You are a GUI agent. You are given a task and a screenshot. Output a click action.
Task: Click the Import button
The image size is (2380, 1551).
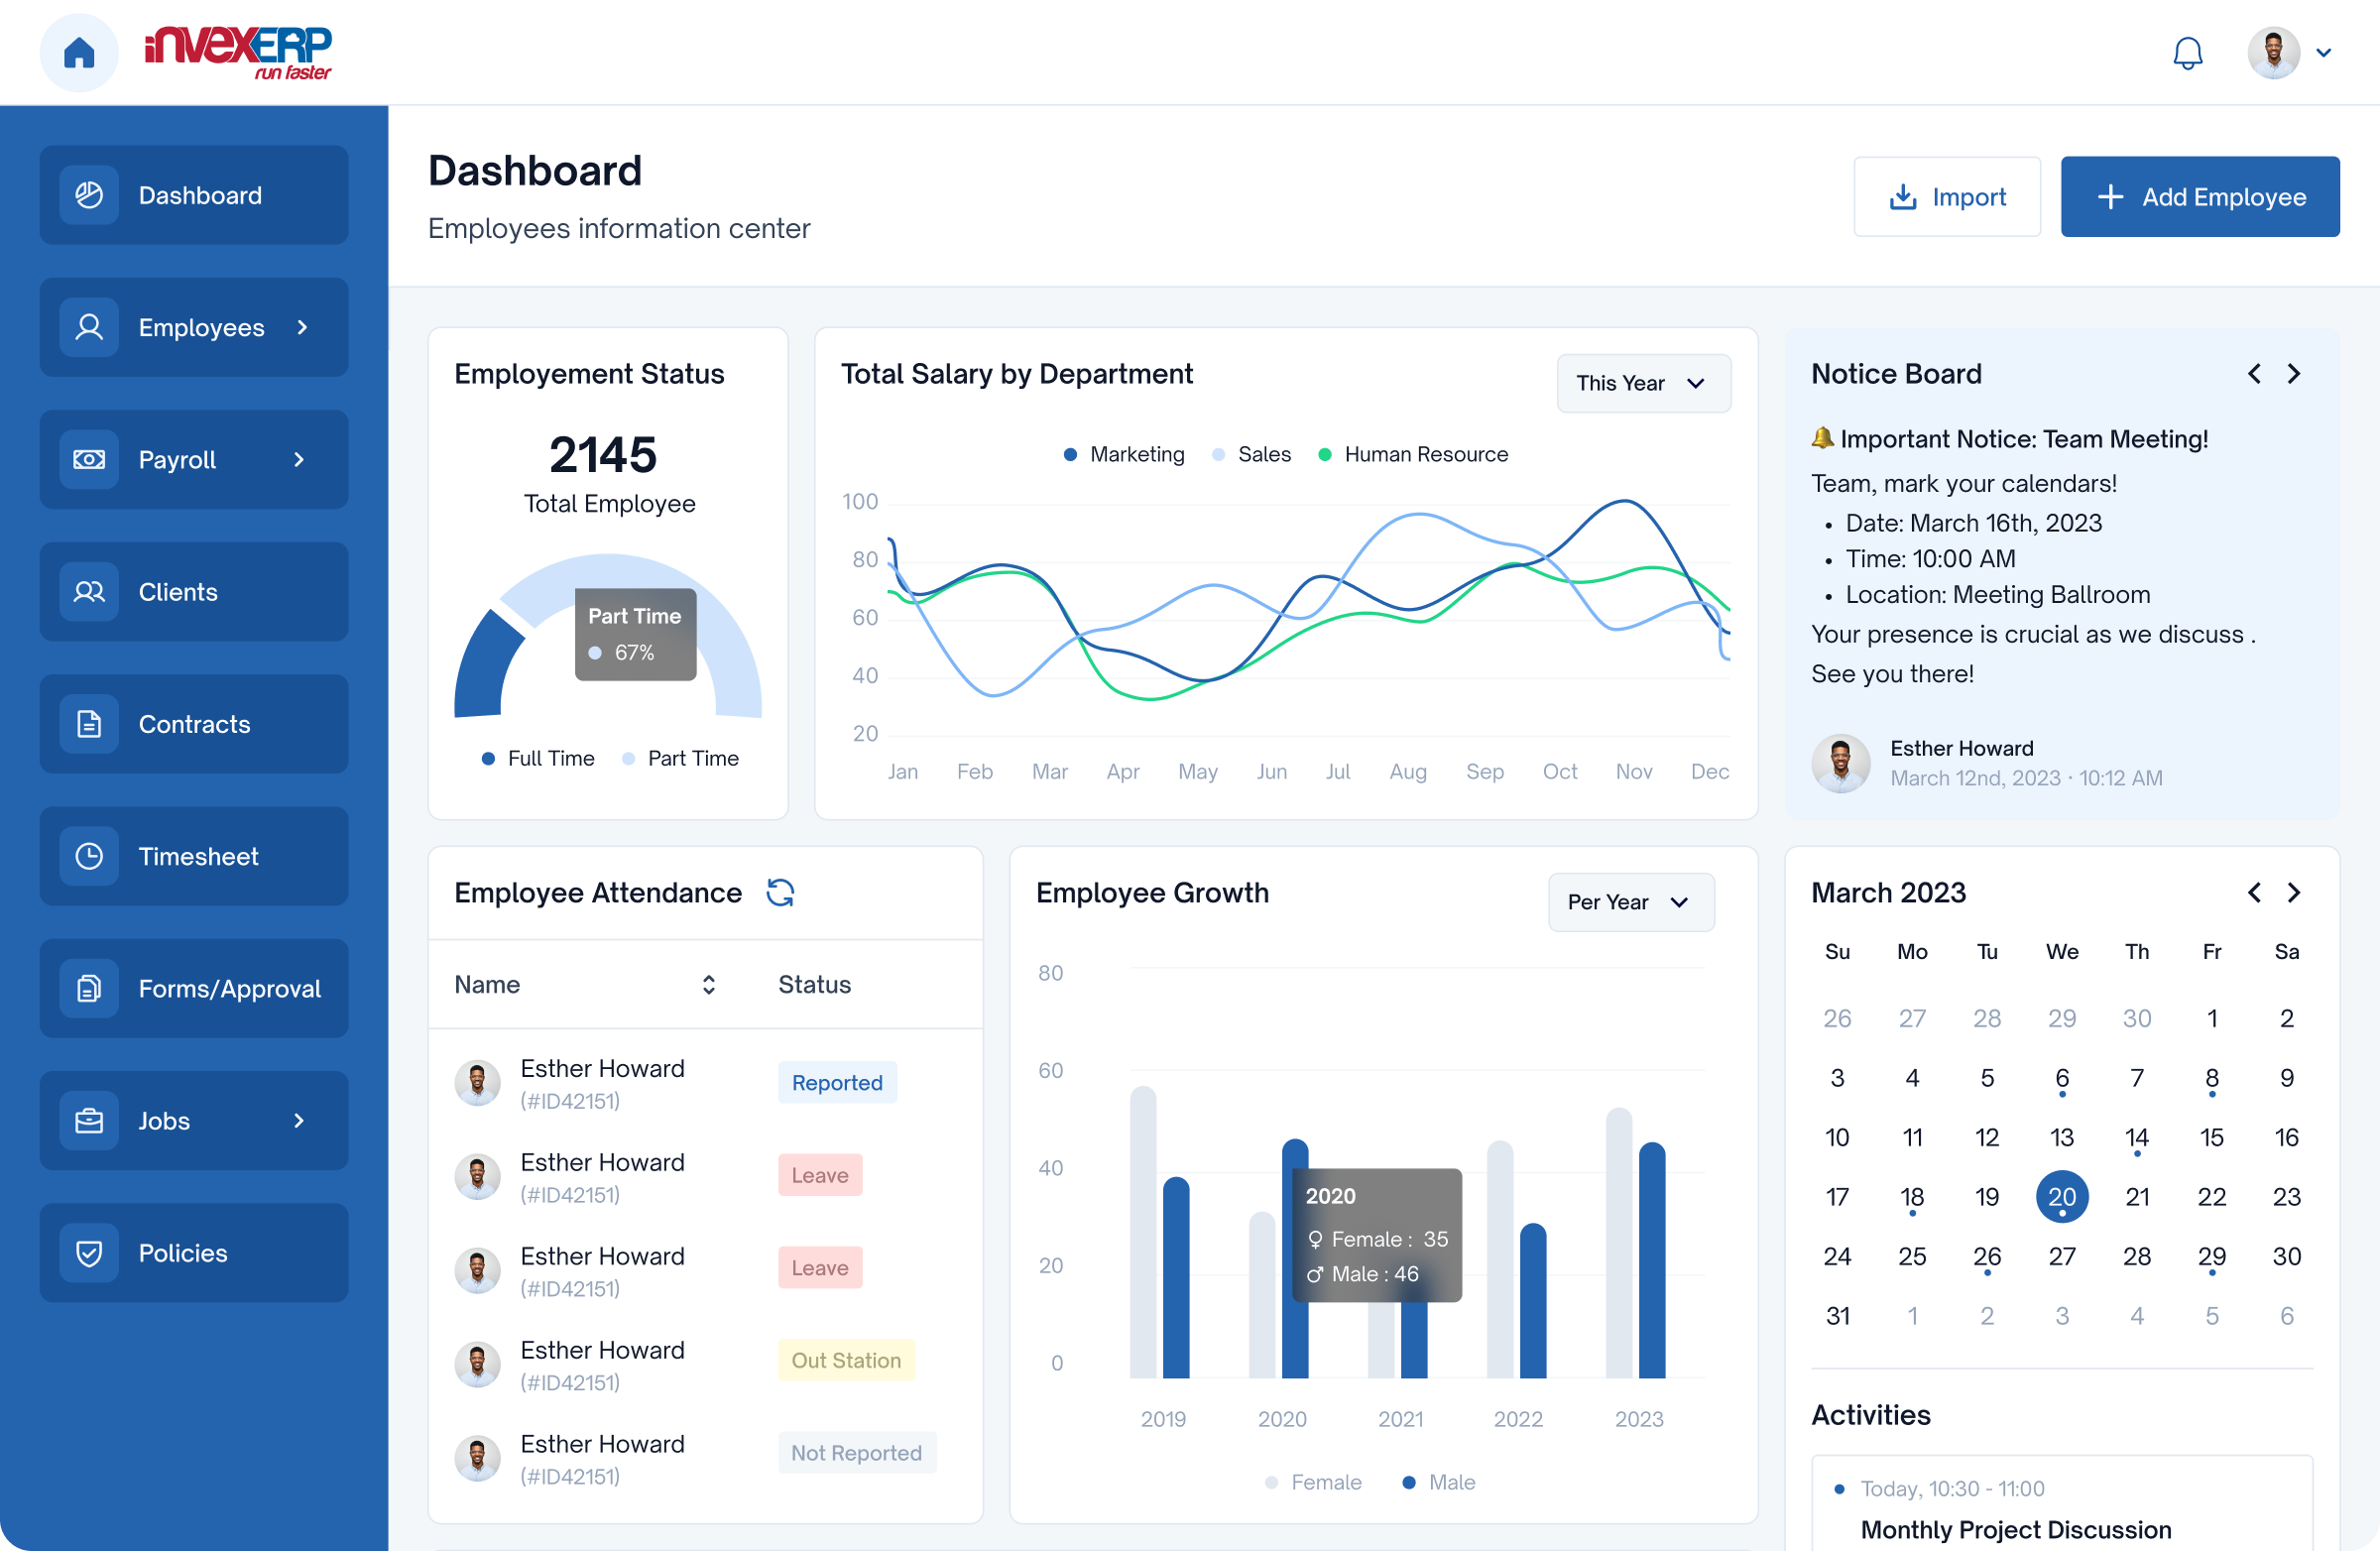[x=1946, y=197]
